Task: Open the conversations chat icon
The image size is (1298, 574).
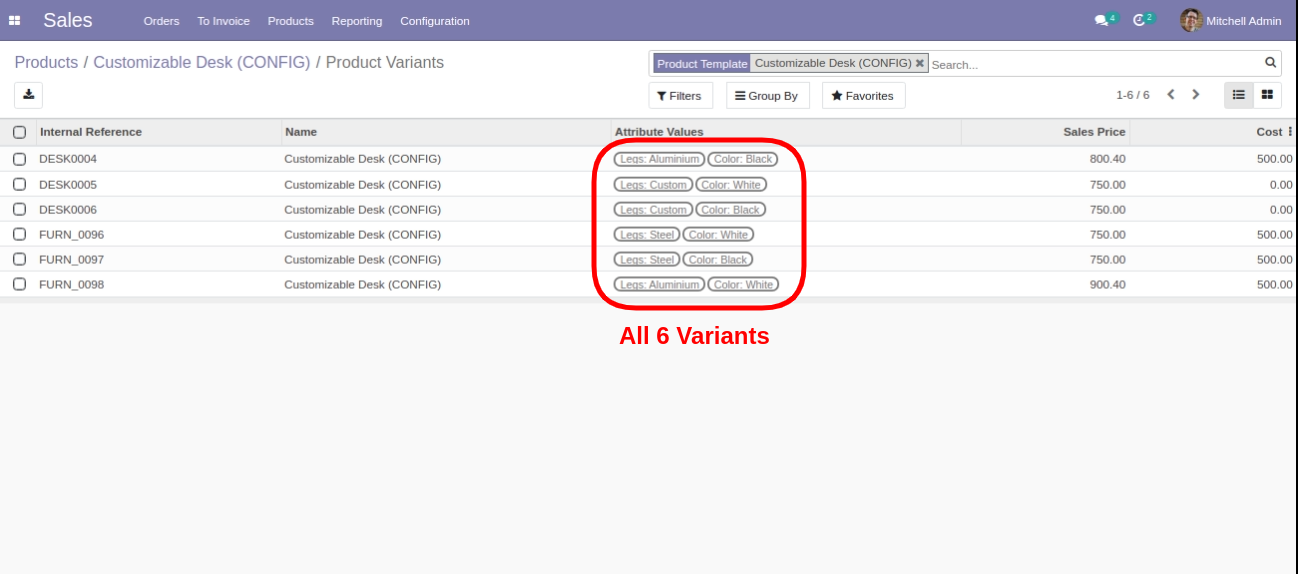Action: tap(1101, 20)
